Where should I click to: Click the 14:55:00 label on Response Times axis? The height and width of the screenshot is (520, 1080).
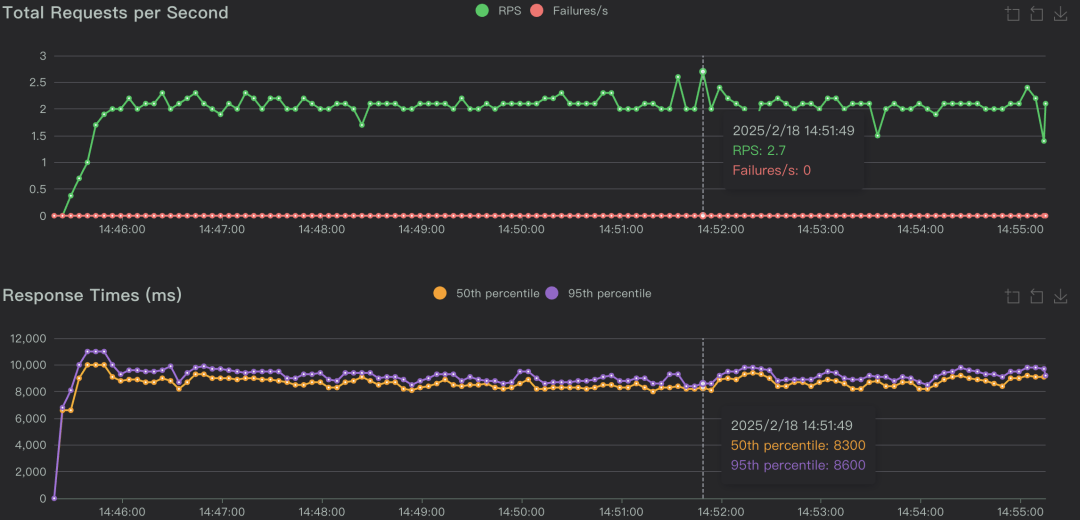1019,511
